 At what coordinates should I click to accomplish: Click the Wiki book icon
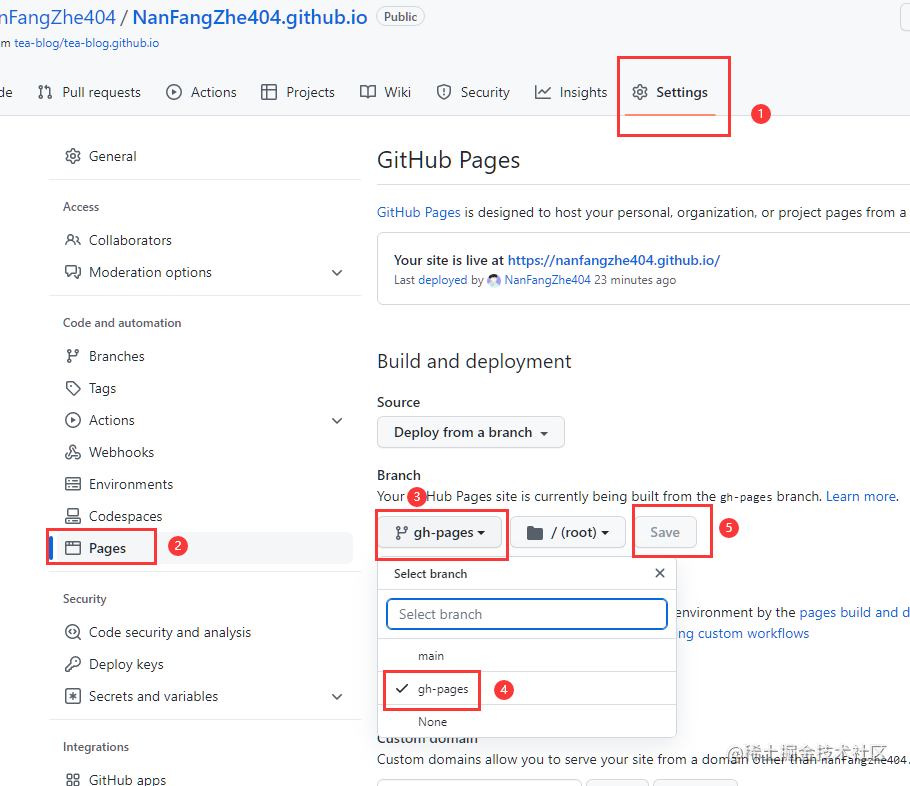pos(367,92)
